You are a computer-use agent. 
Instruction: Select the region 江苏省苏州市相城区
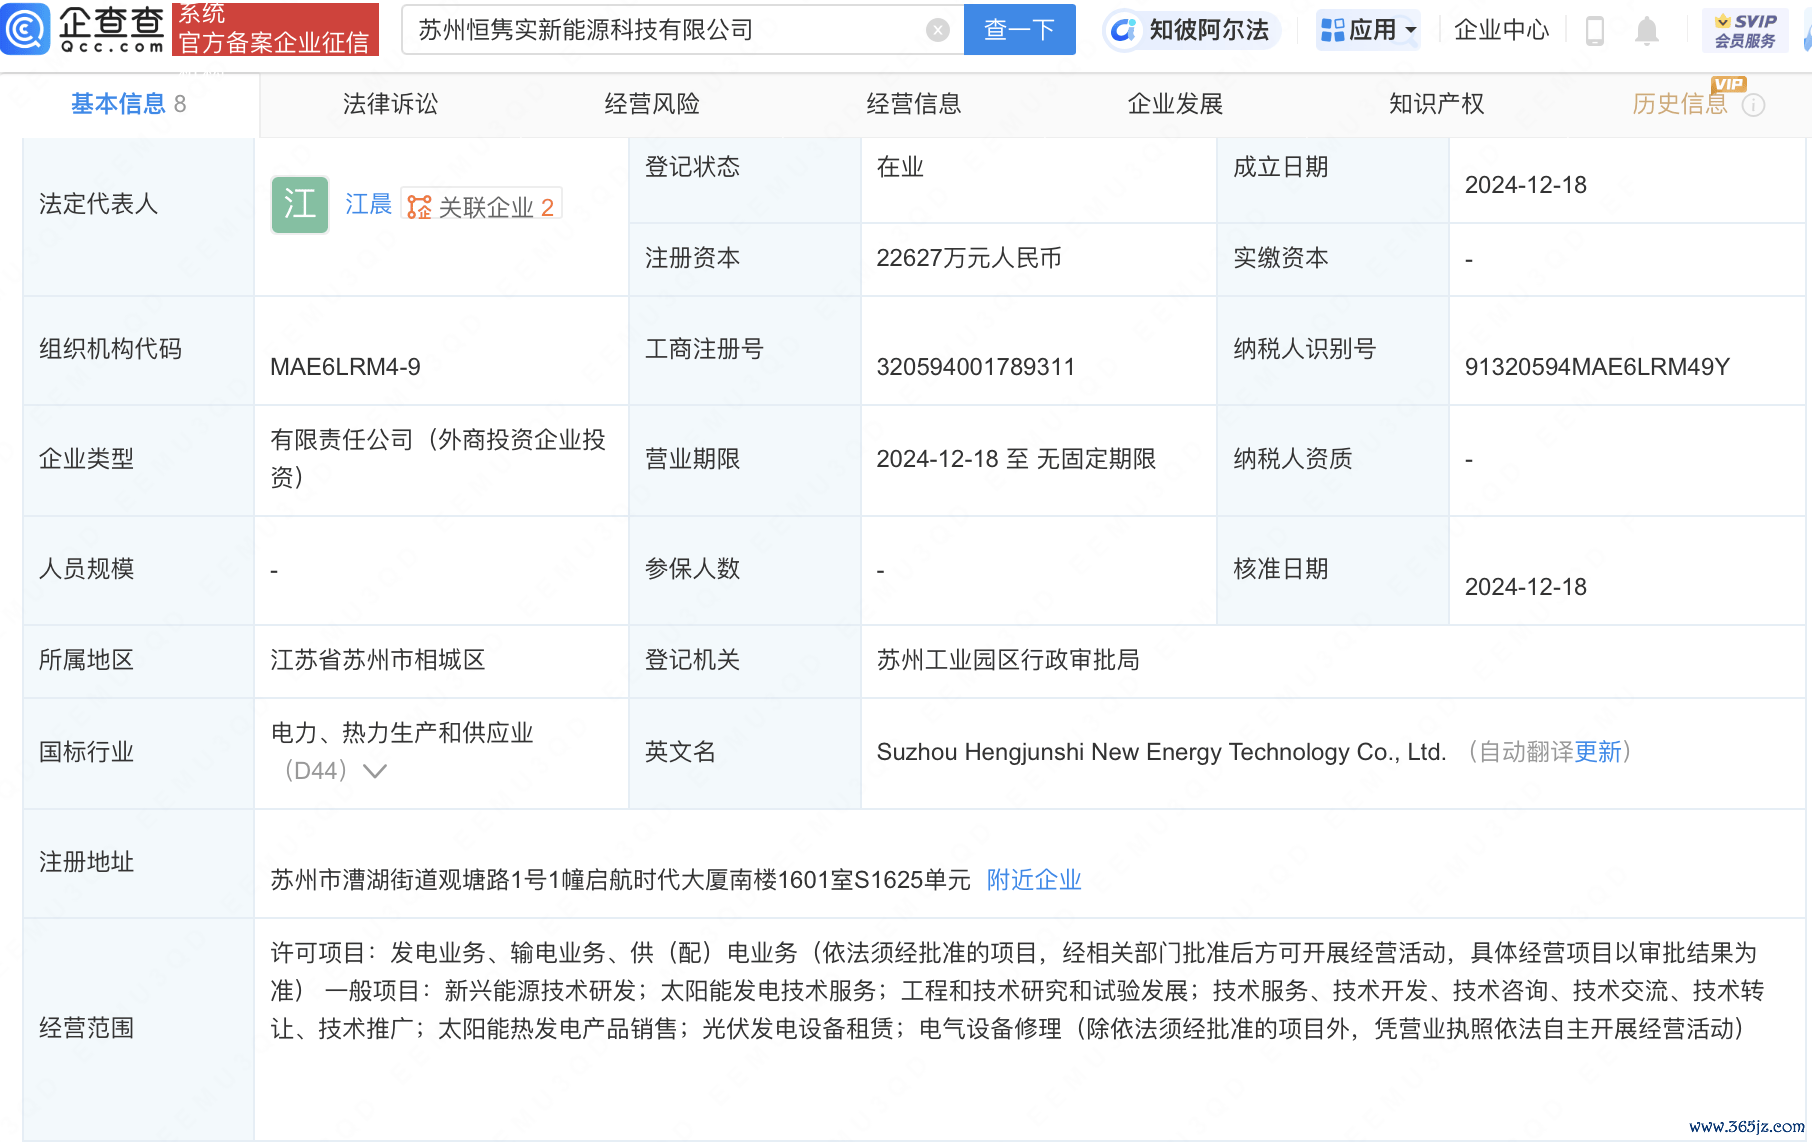378,660
